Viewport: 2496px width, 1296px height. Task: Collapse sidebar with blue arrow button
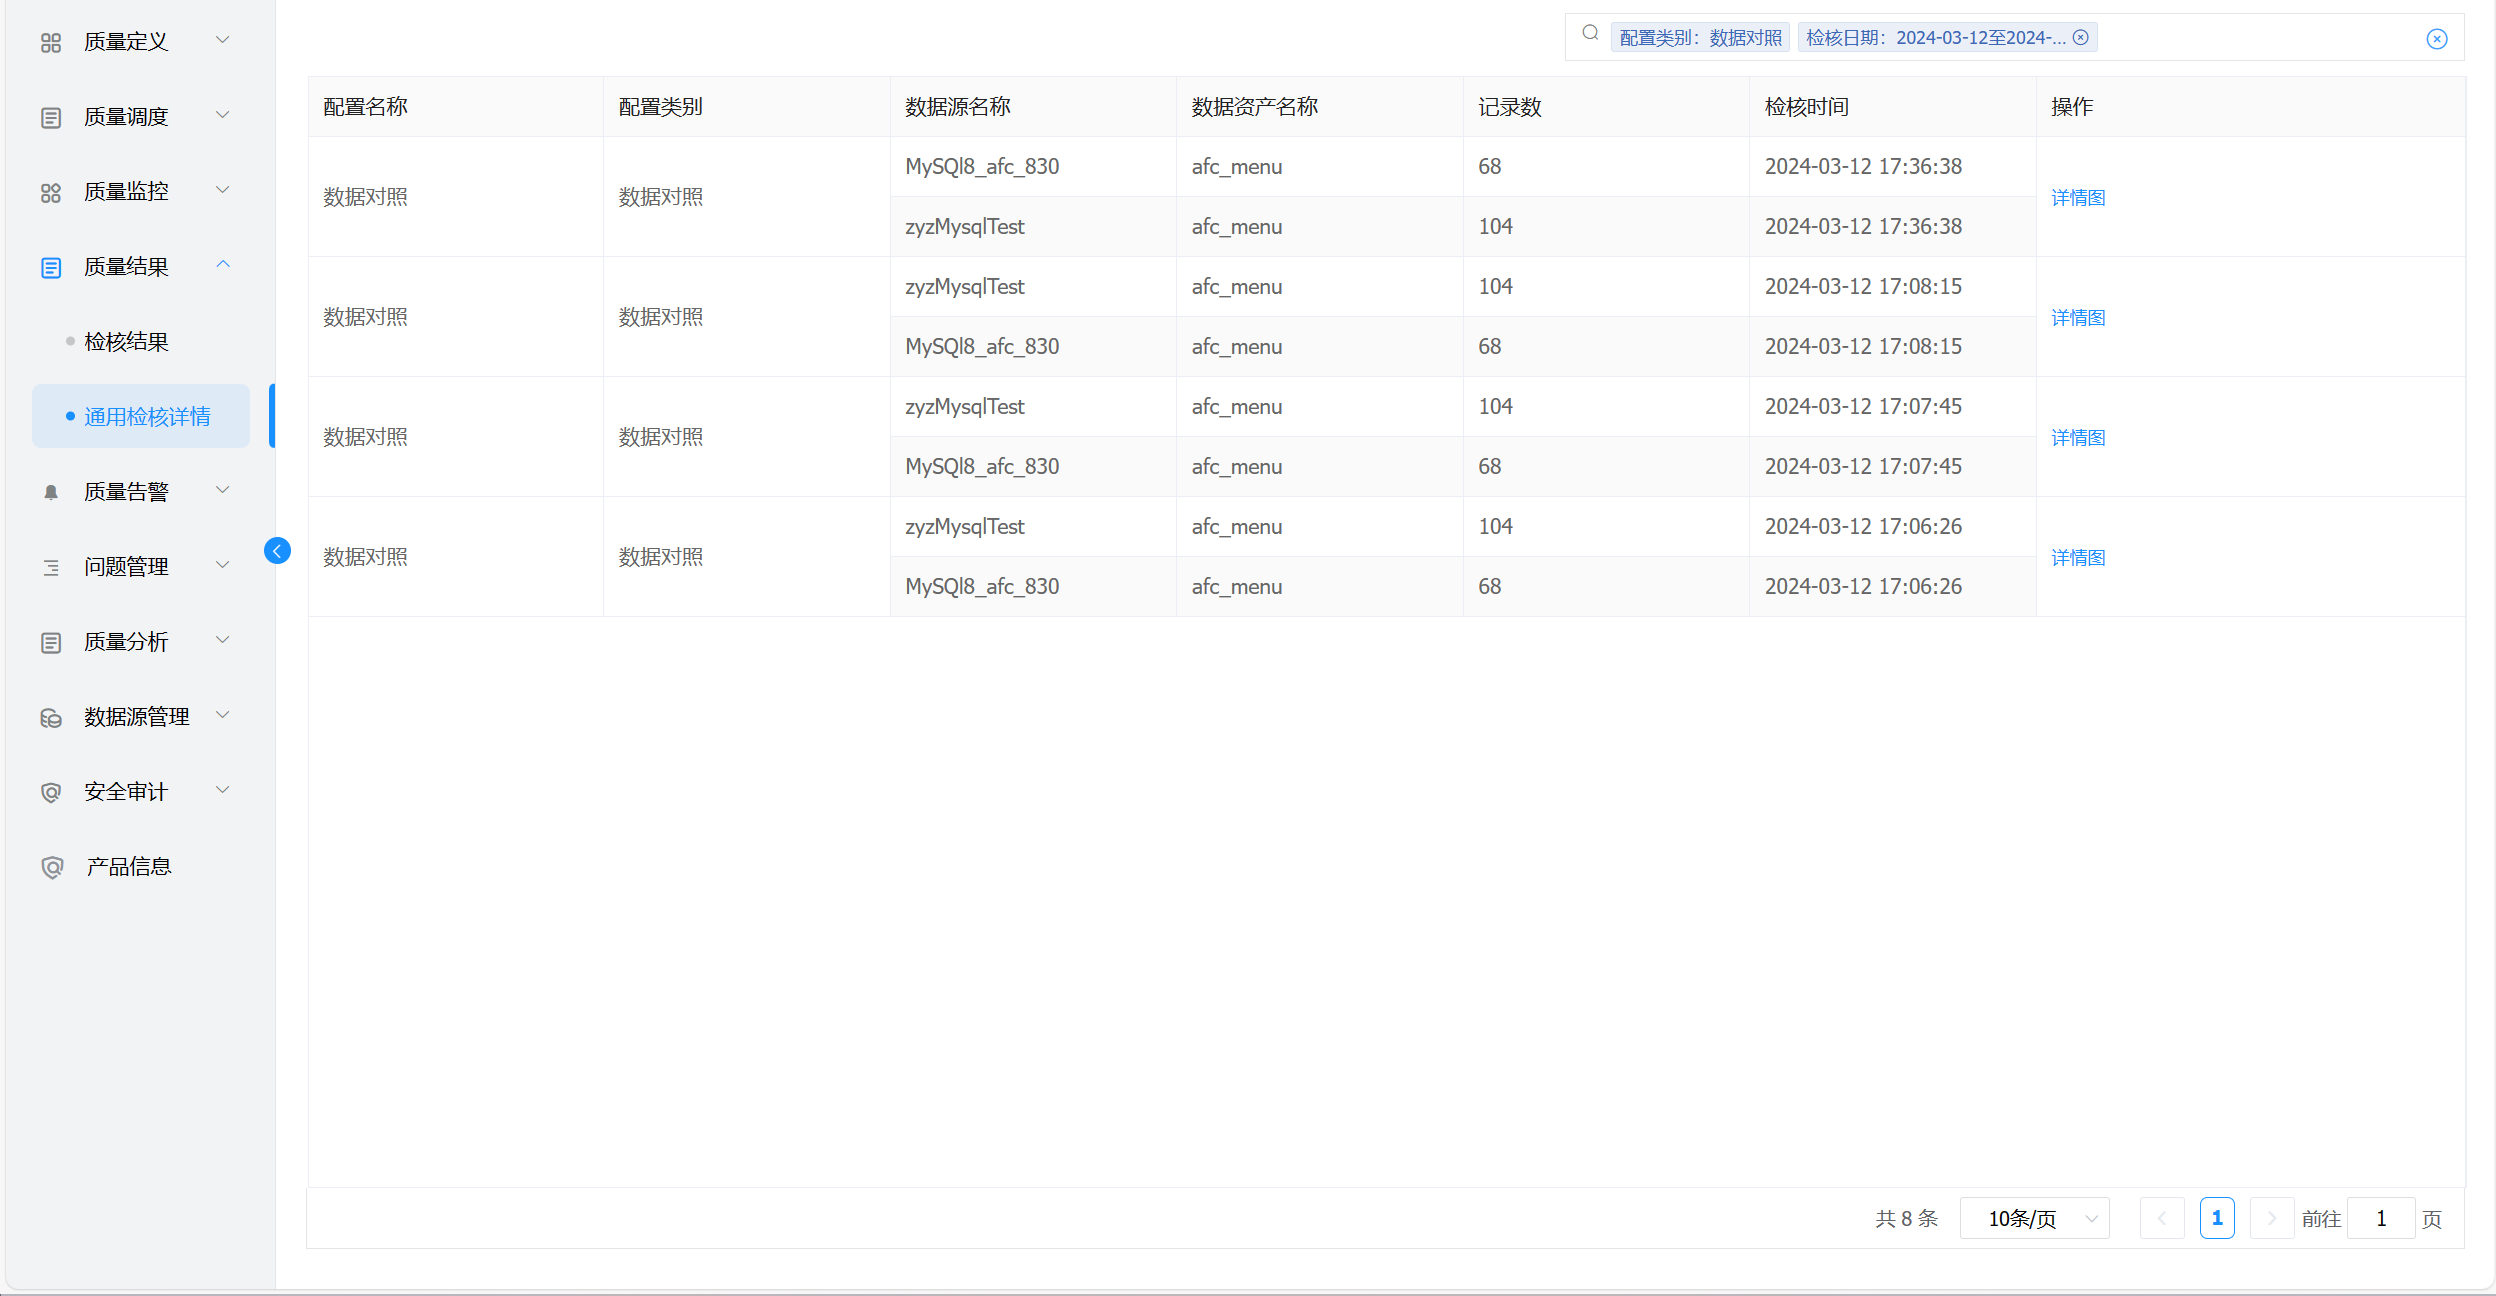click(x=277, y=551)
